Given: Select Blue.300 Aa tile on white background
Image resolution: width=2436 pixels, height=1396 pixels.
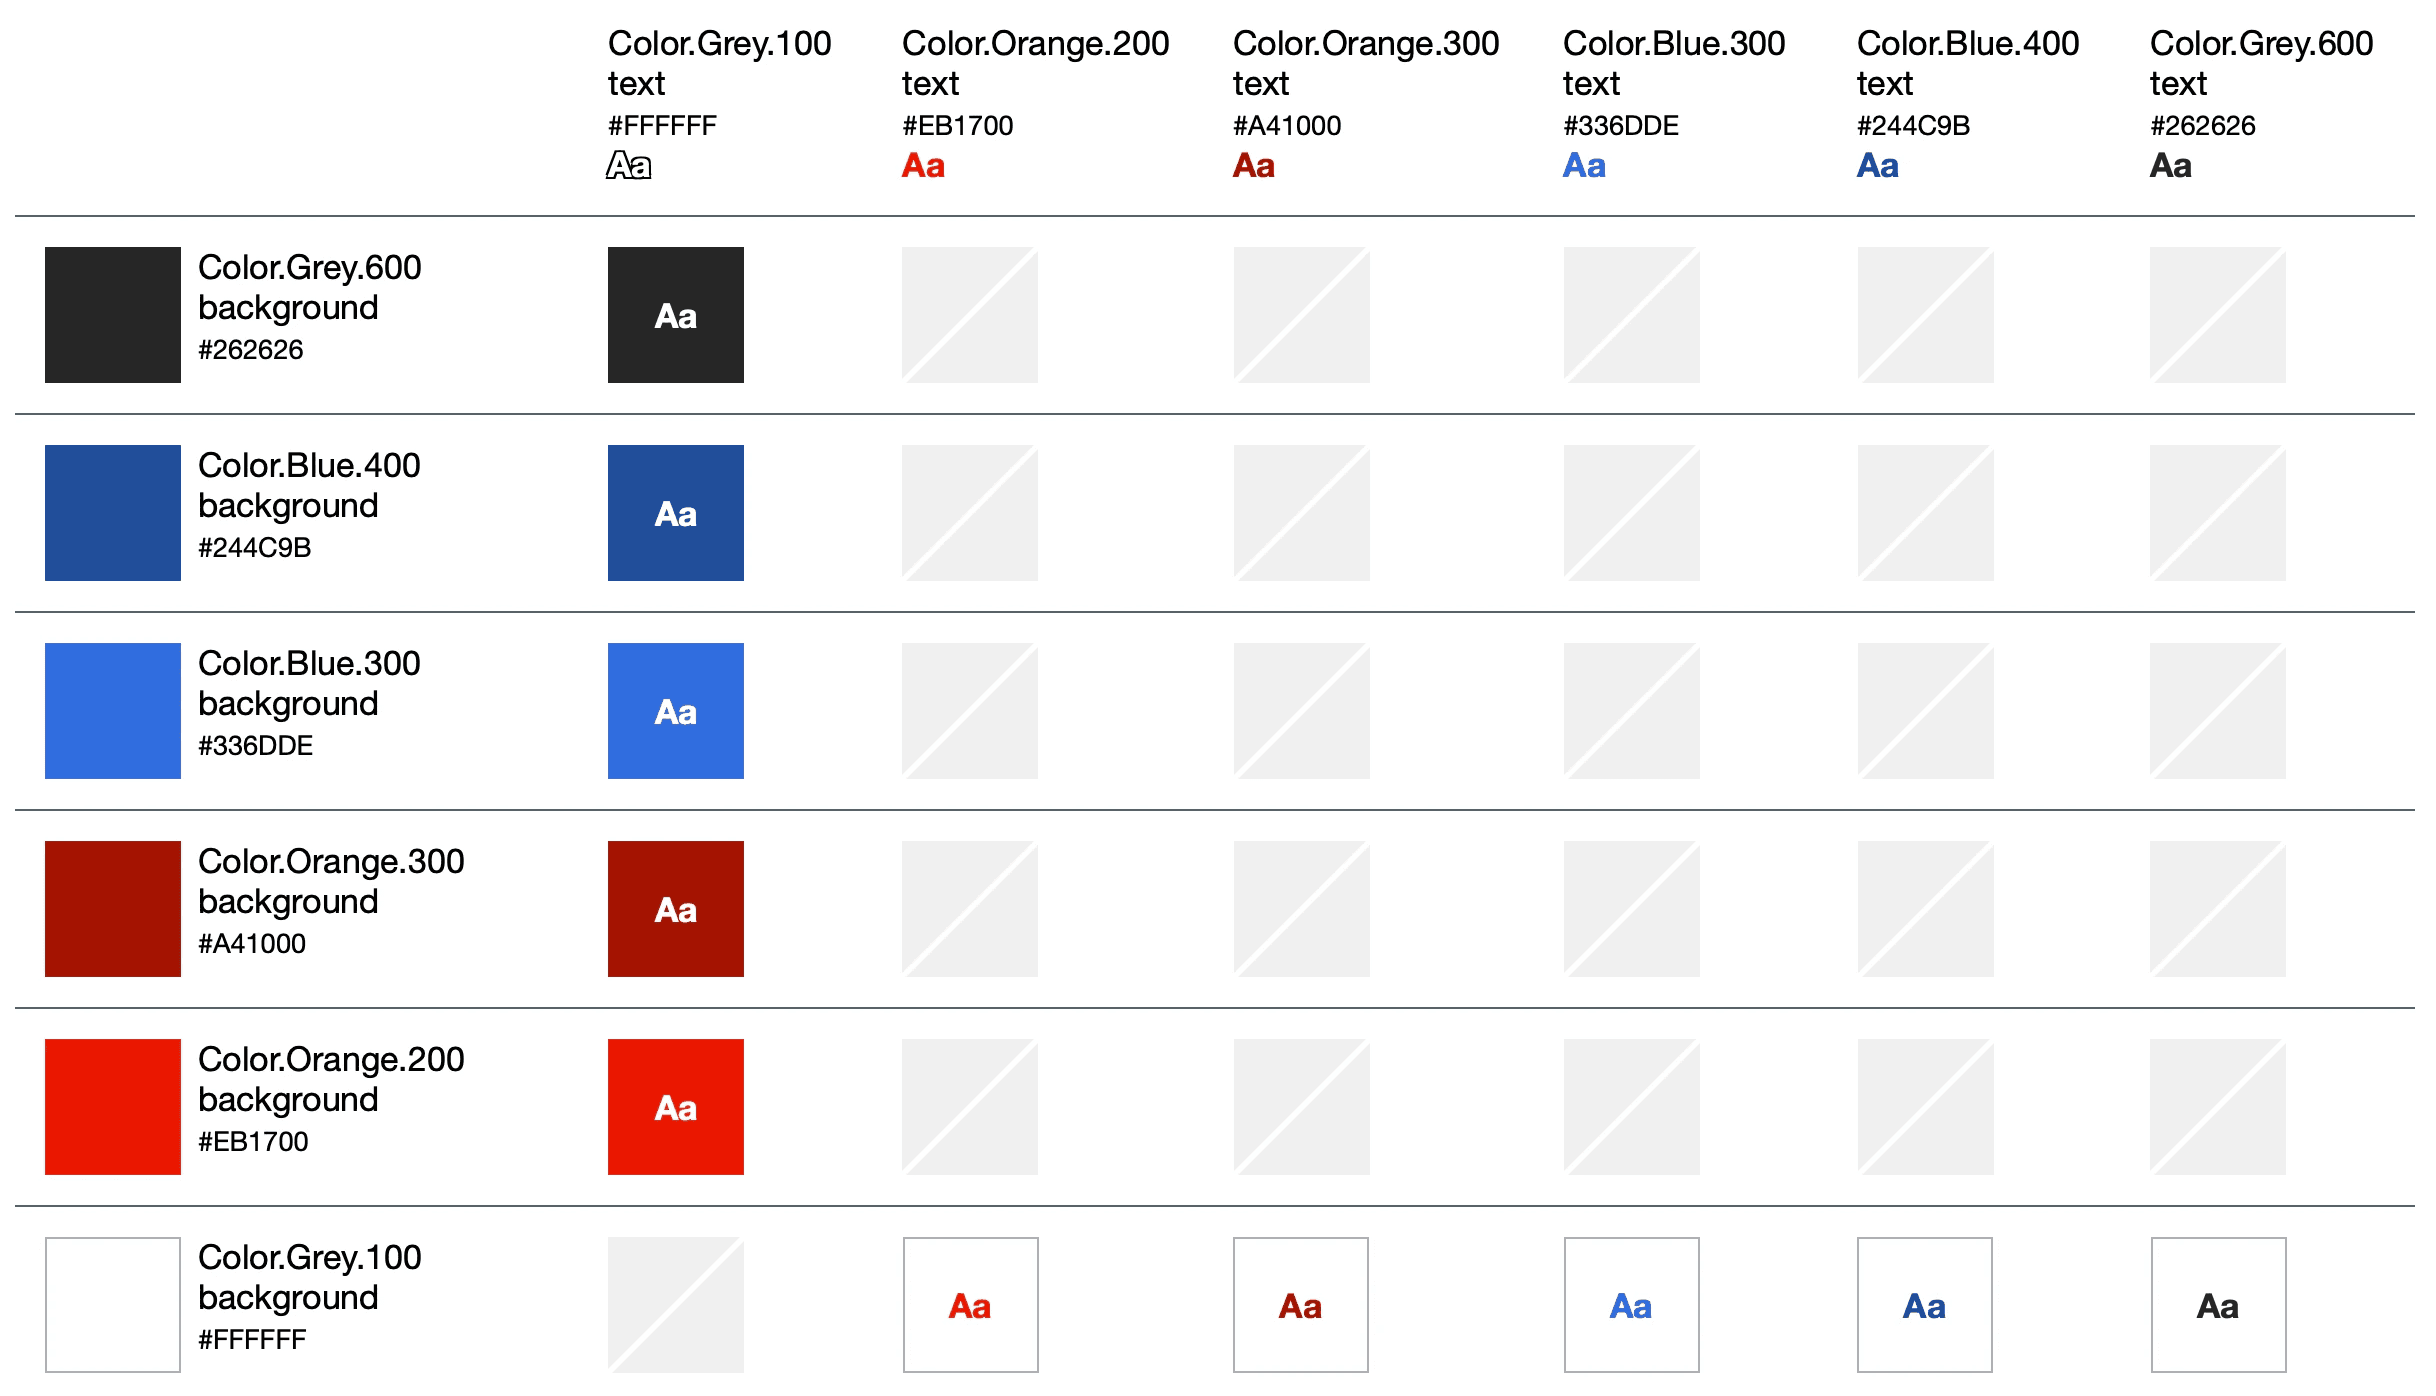Looking at the screenshot, I should pos(1631,1304).
